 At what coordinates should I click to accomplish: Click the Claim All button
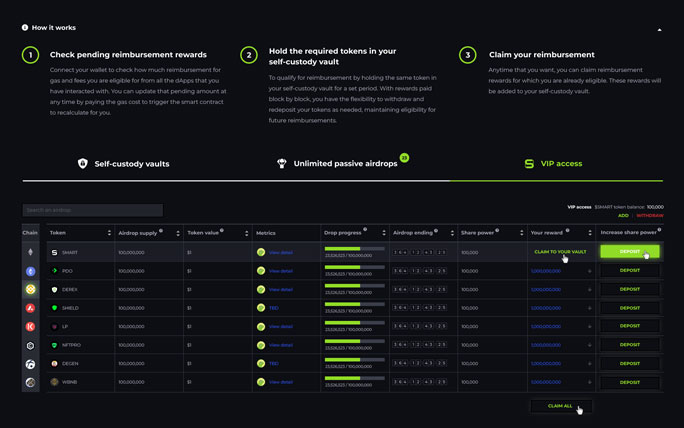point(561,406)
